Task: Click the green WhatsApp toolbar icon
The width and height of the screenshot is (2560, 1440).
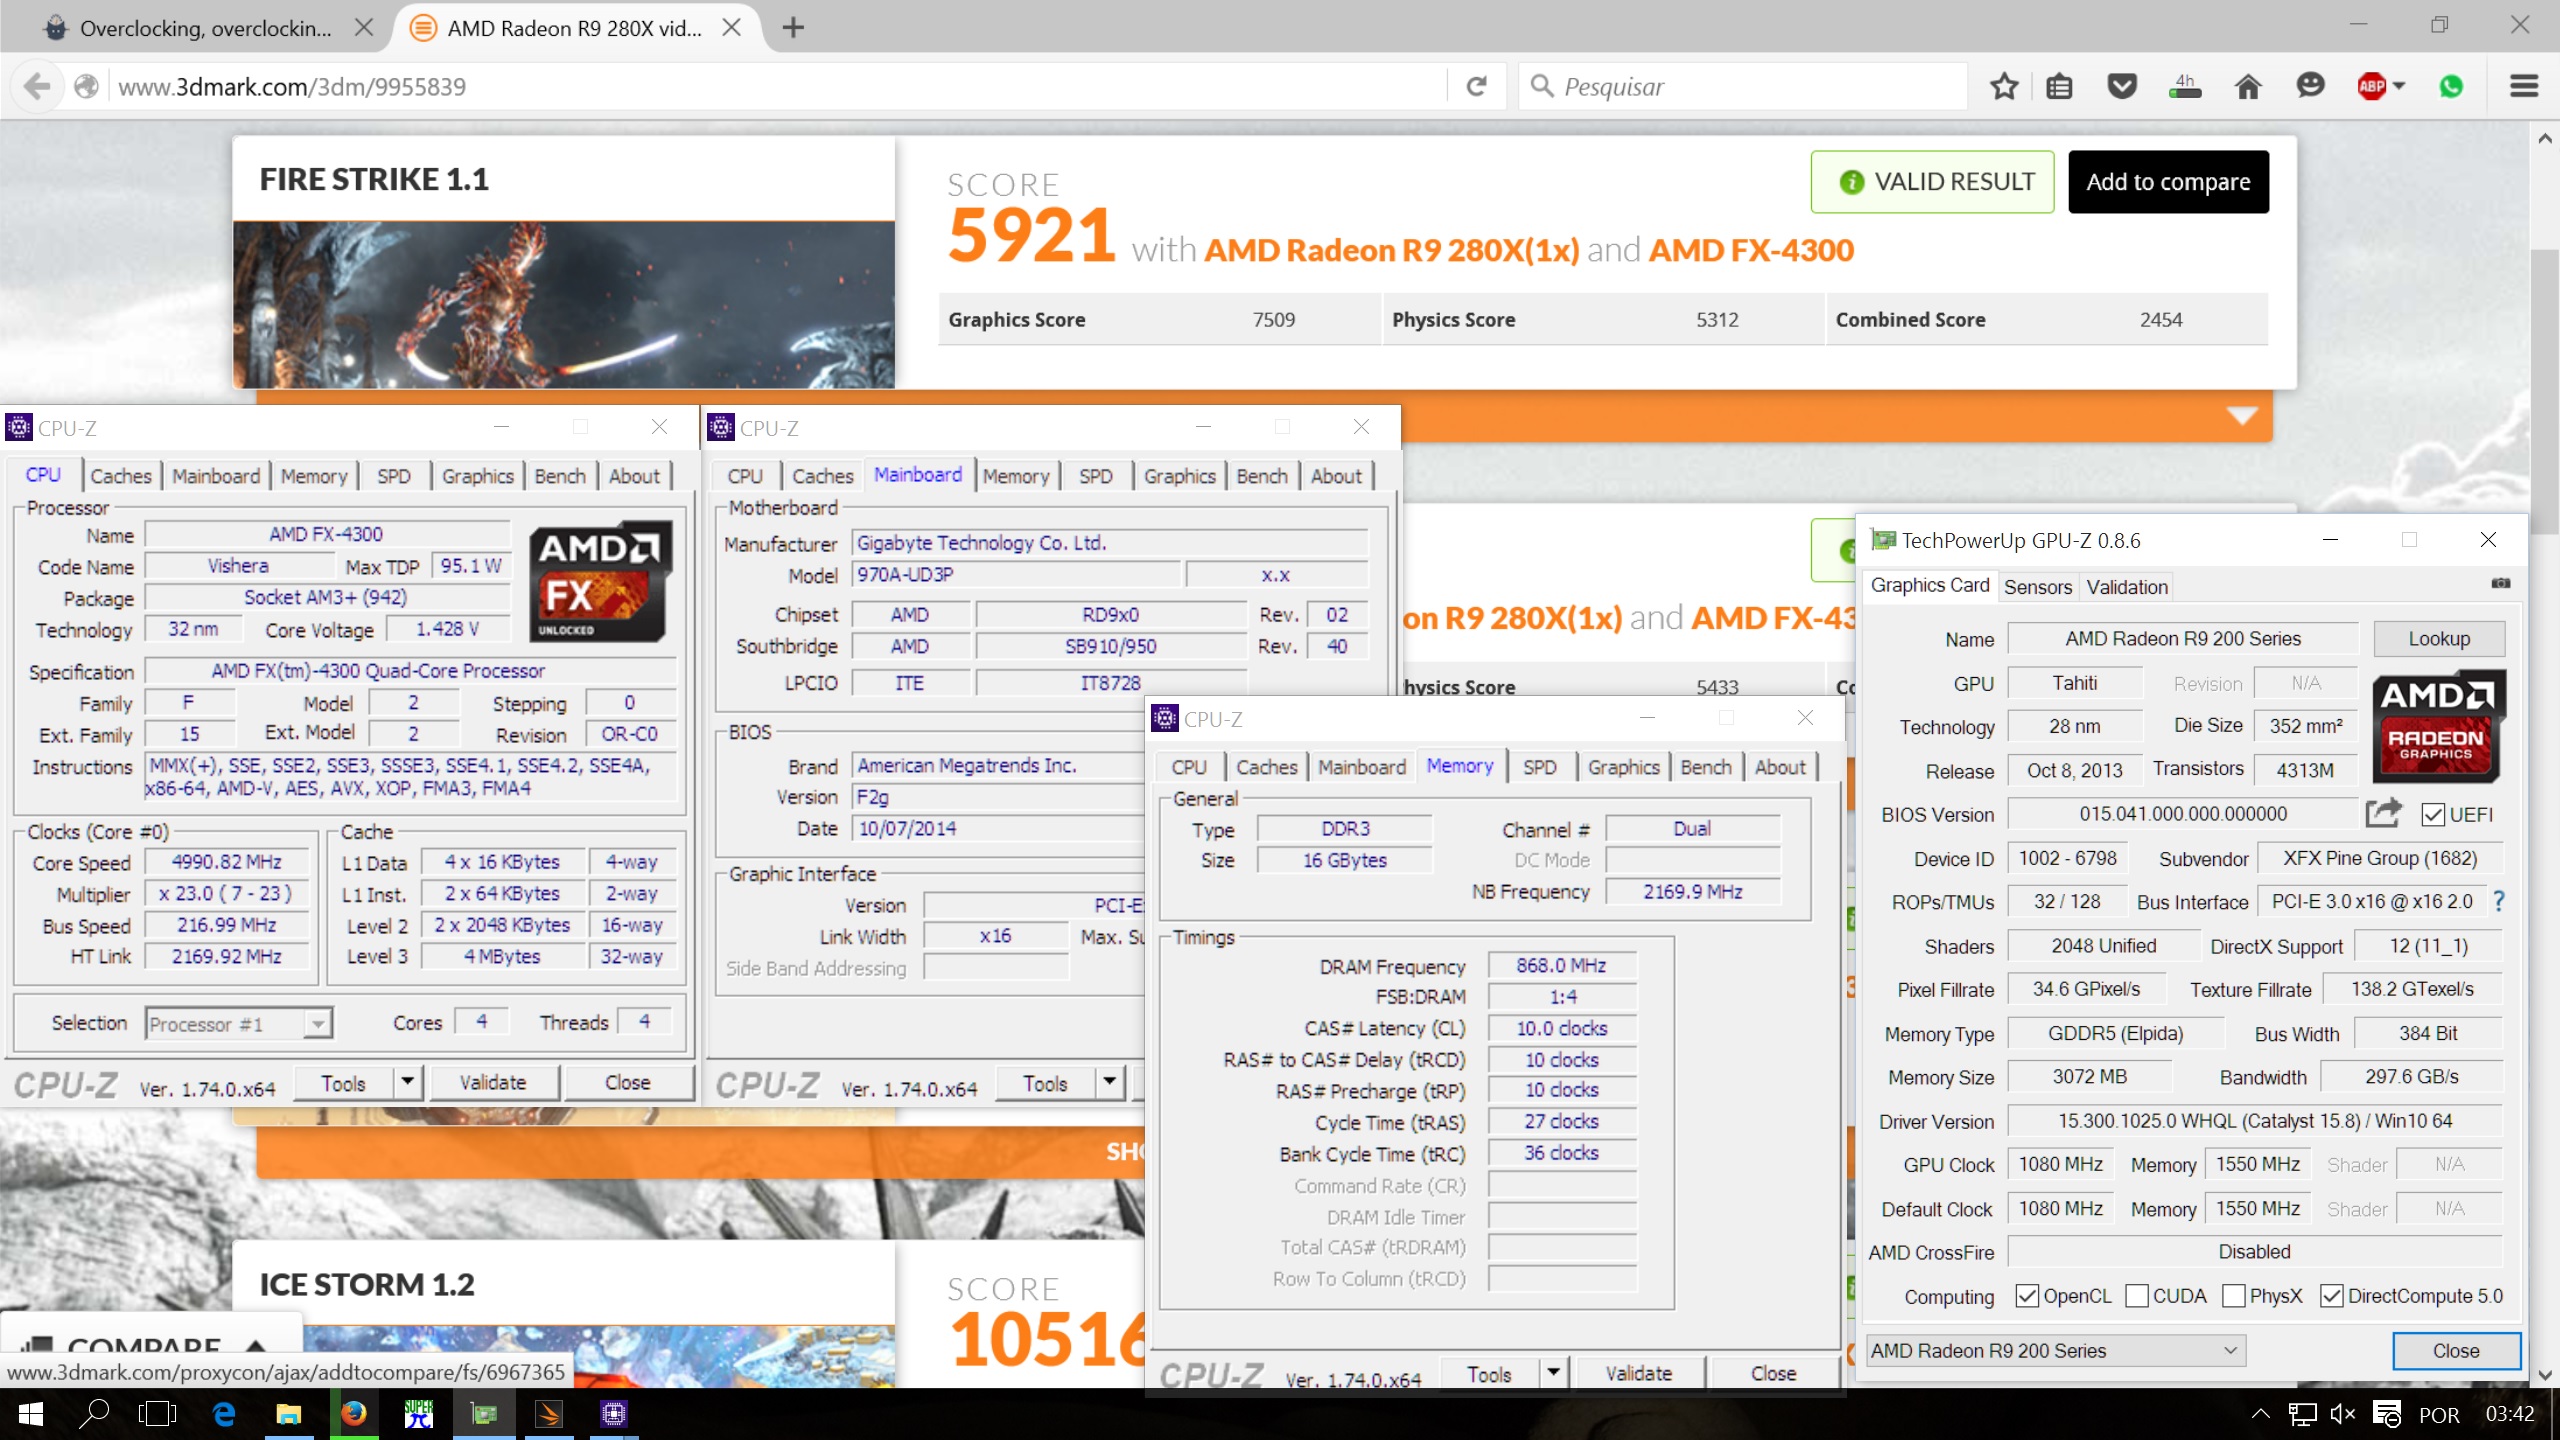Action: (2451, 87)
